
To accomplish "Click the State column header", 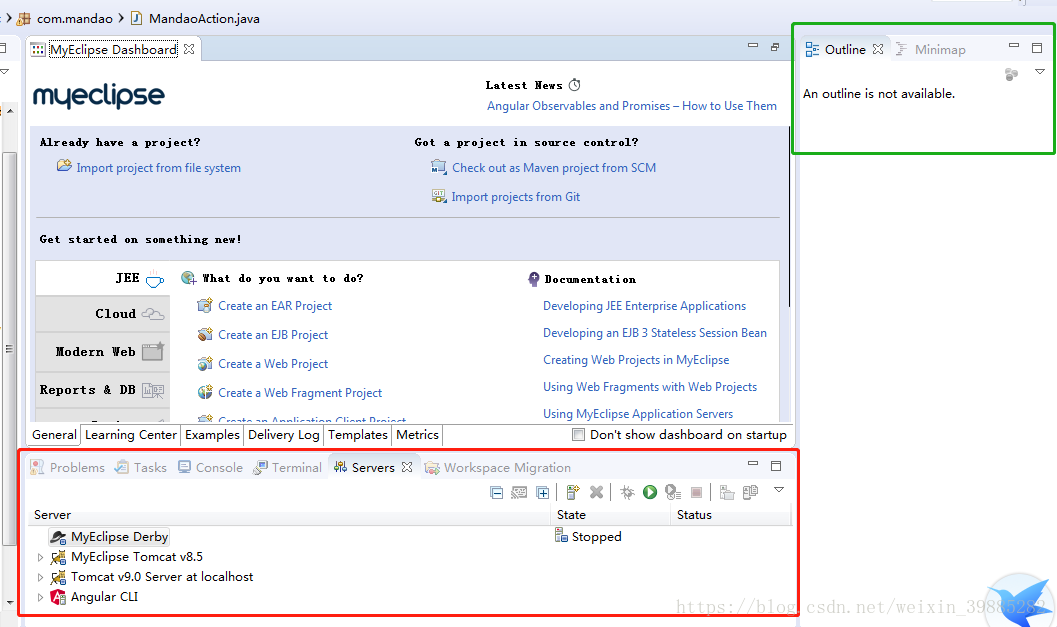I will 611,514.
